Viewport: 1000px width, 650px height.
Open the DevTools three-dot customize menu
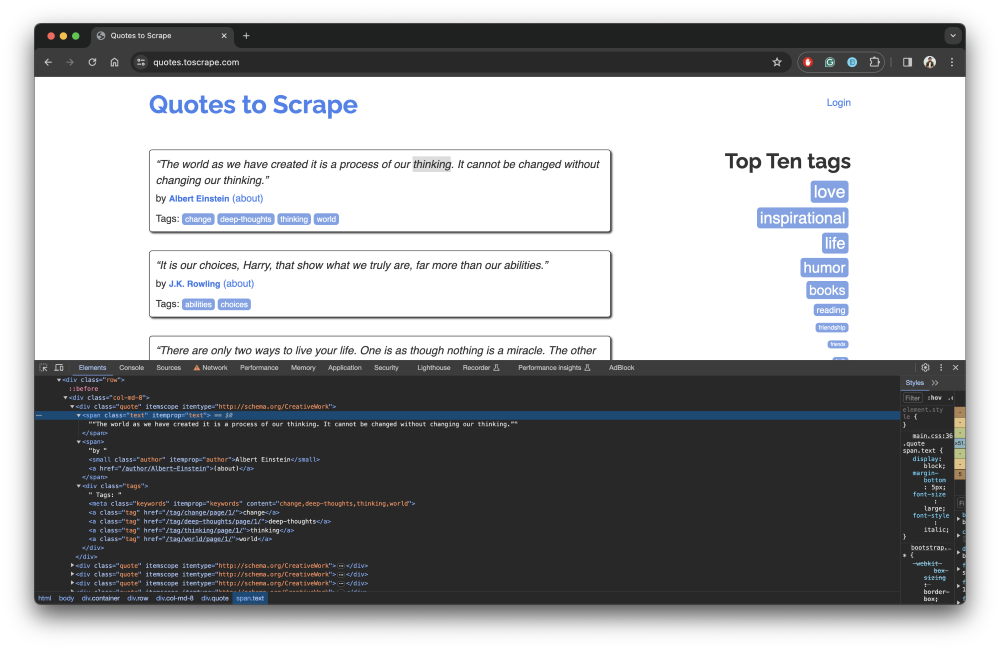941,367
